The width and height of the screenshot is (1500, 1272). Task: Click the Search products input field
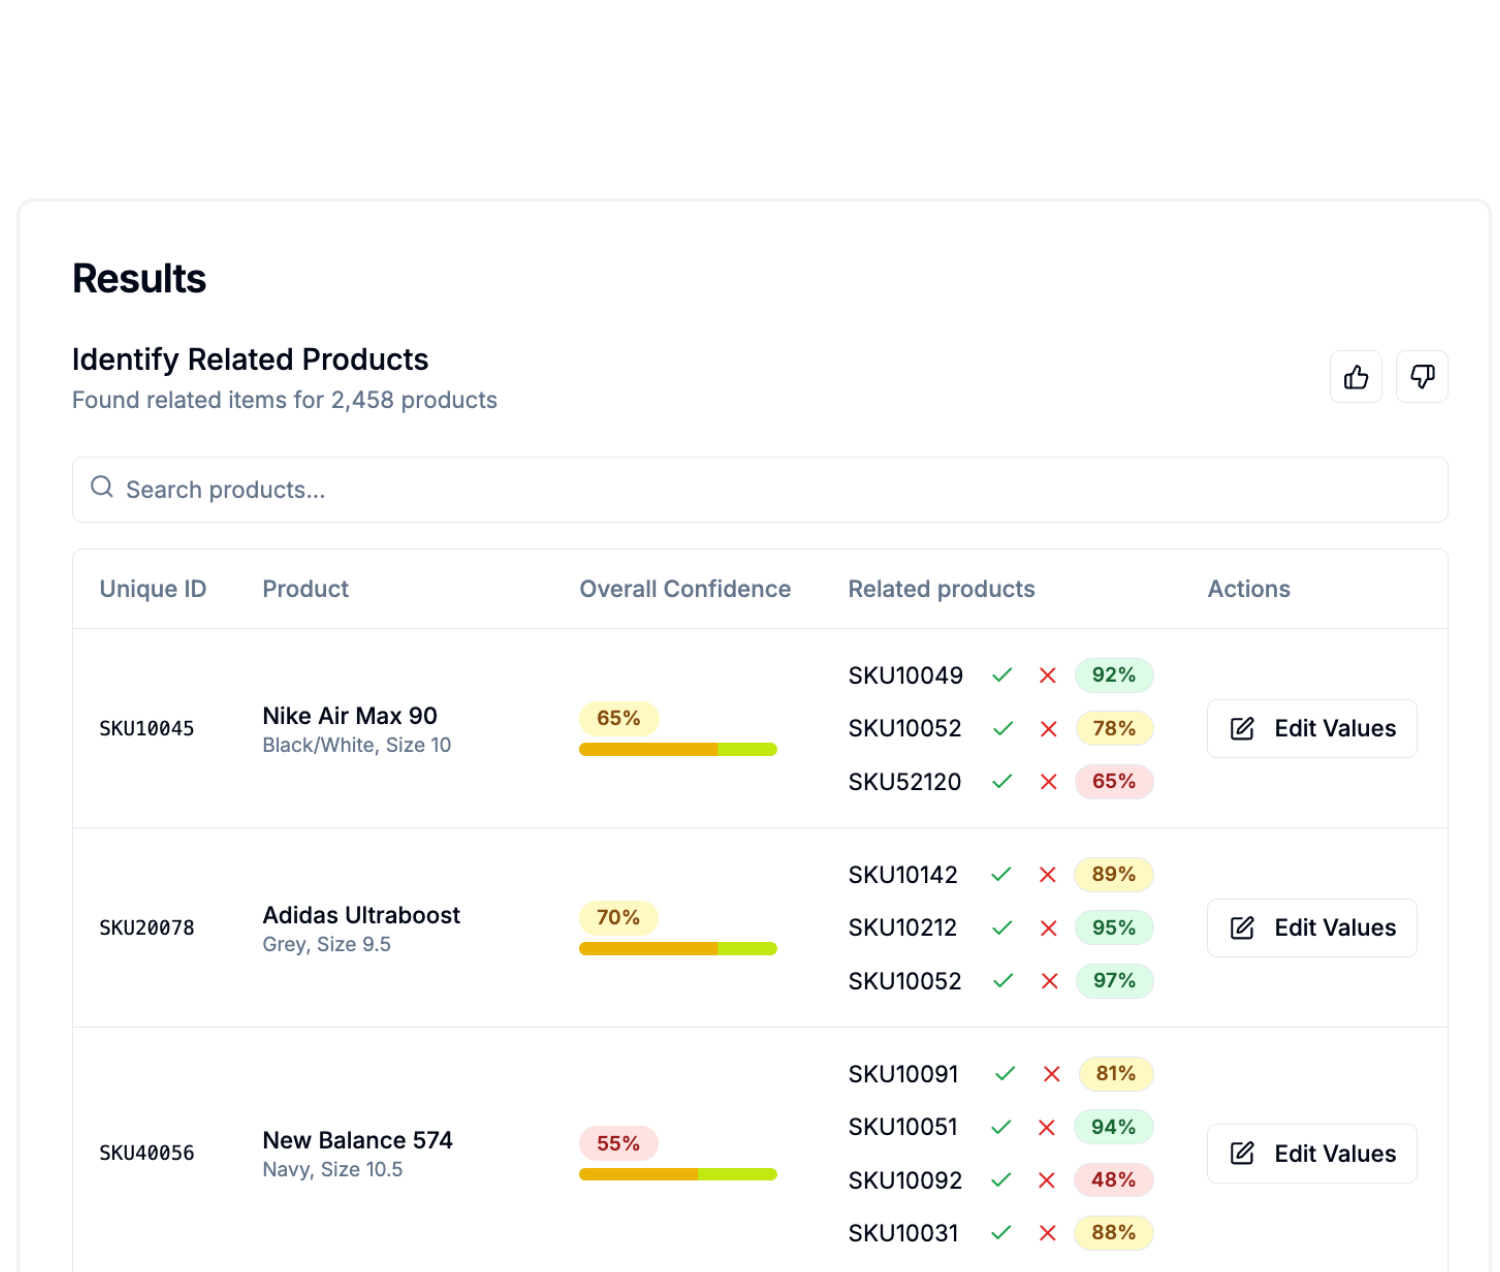point(500,489)
